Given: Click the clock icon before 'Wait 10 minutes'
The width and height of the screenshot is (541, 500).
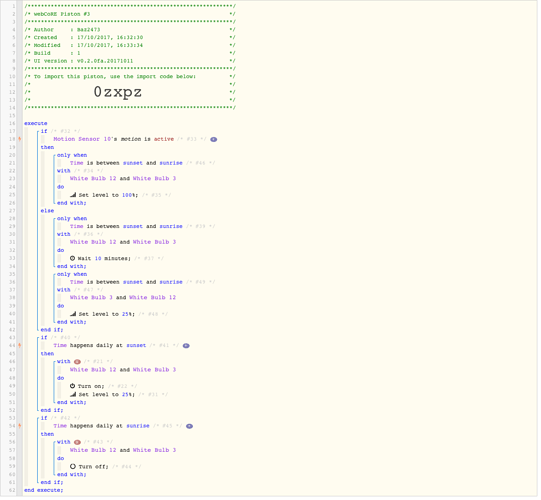Looking at the screenshot, I should click(73, 259).
